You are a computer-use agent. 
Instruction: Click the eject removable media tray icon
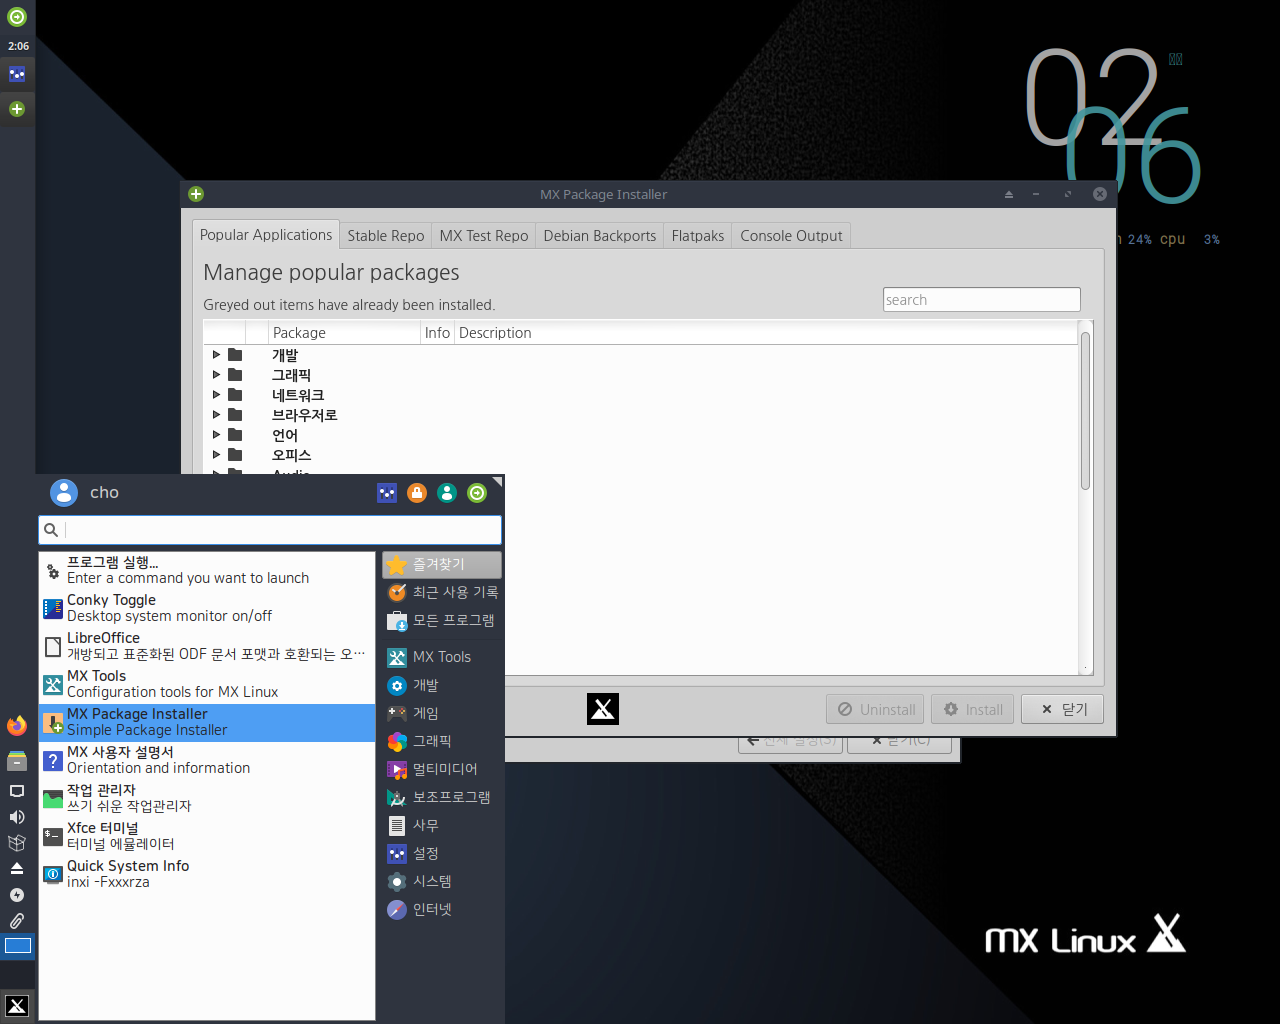pos(17,868)
